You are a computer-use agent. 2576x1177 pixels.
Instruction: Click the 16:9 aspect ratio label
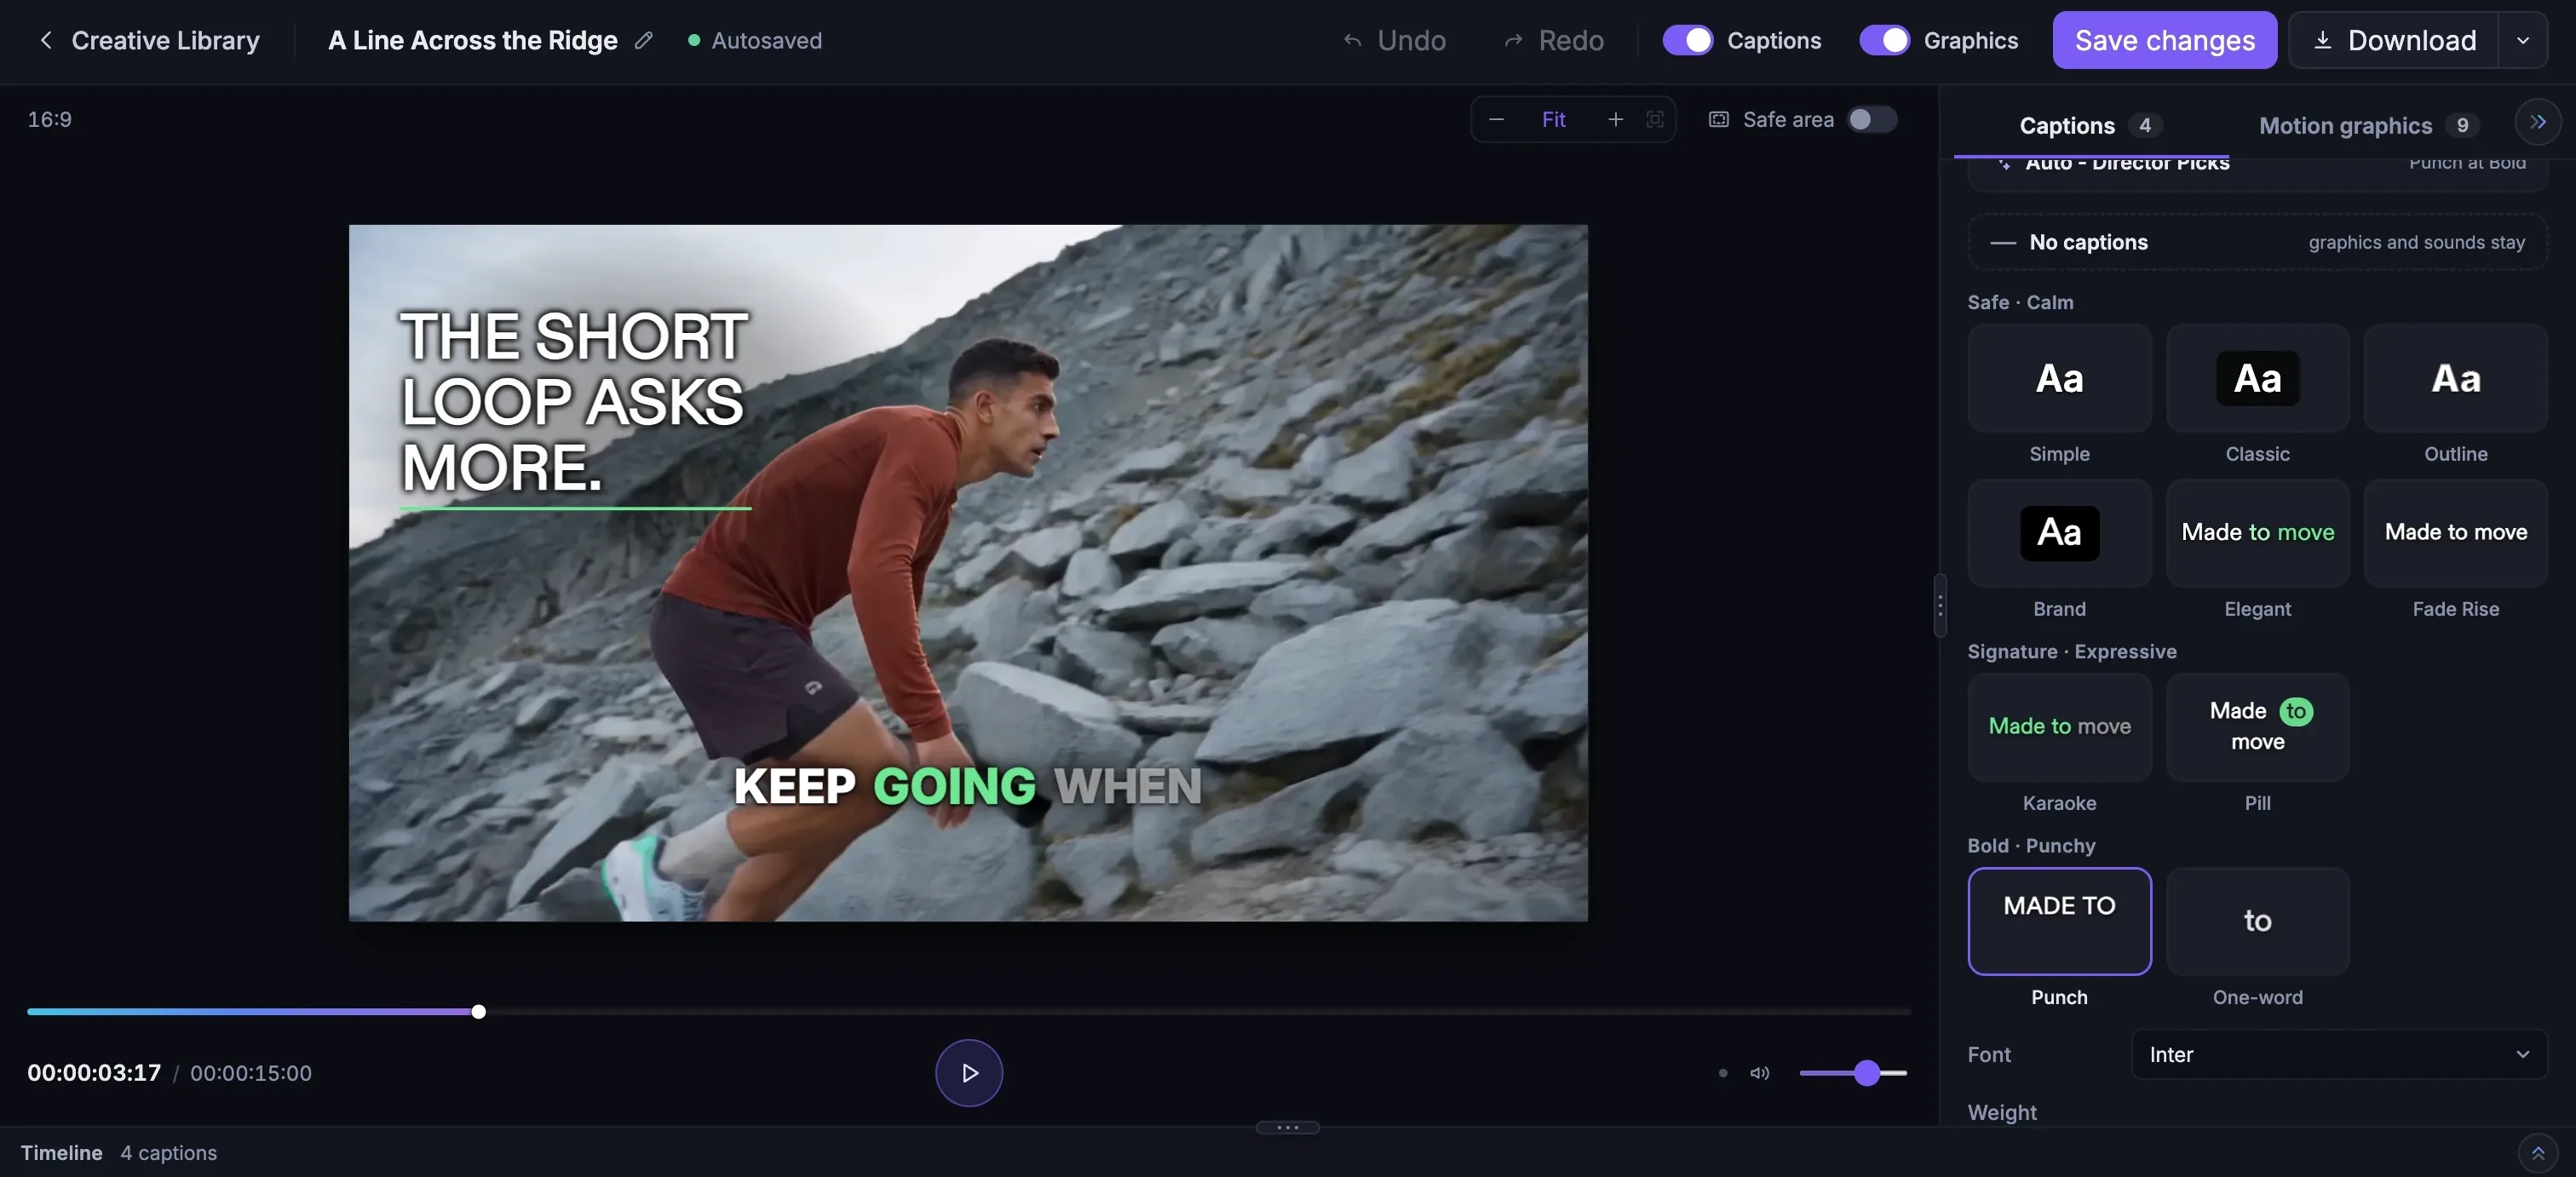click(x=49, y=119)
